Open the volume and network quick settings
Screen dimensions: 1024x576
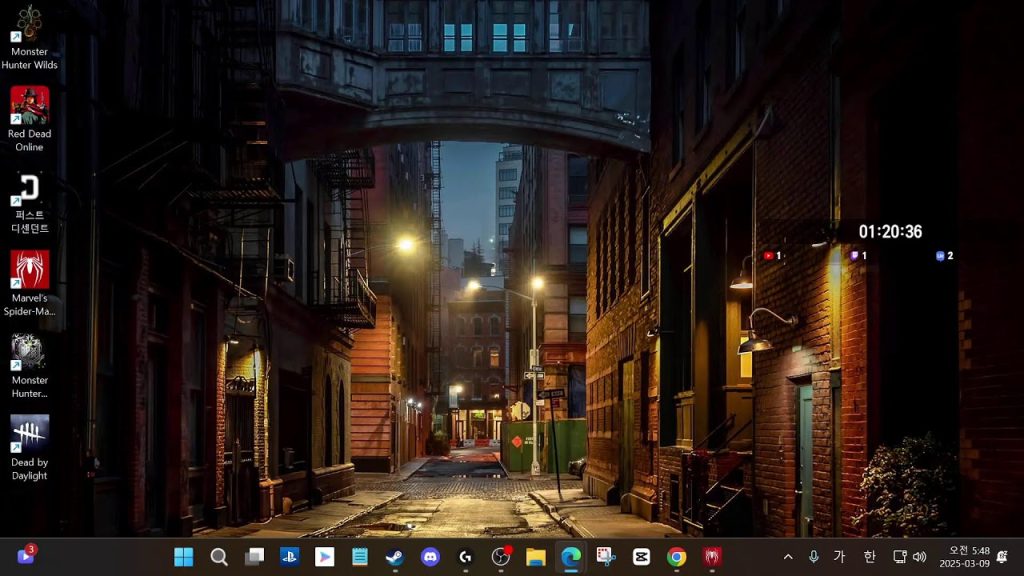click(909, 557)
